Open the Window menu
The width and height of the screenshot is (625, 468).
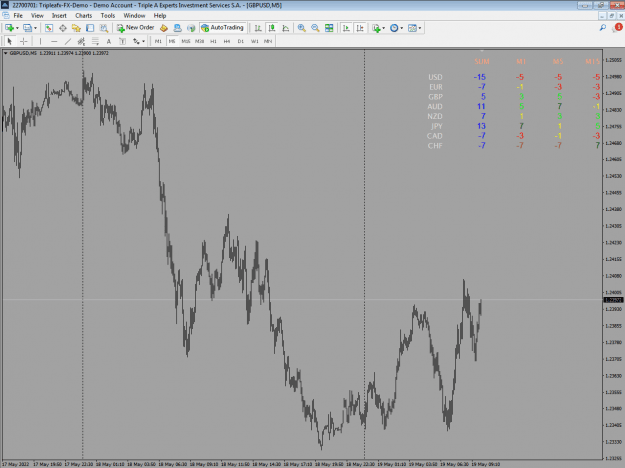tap(134, 16)
